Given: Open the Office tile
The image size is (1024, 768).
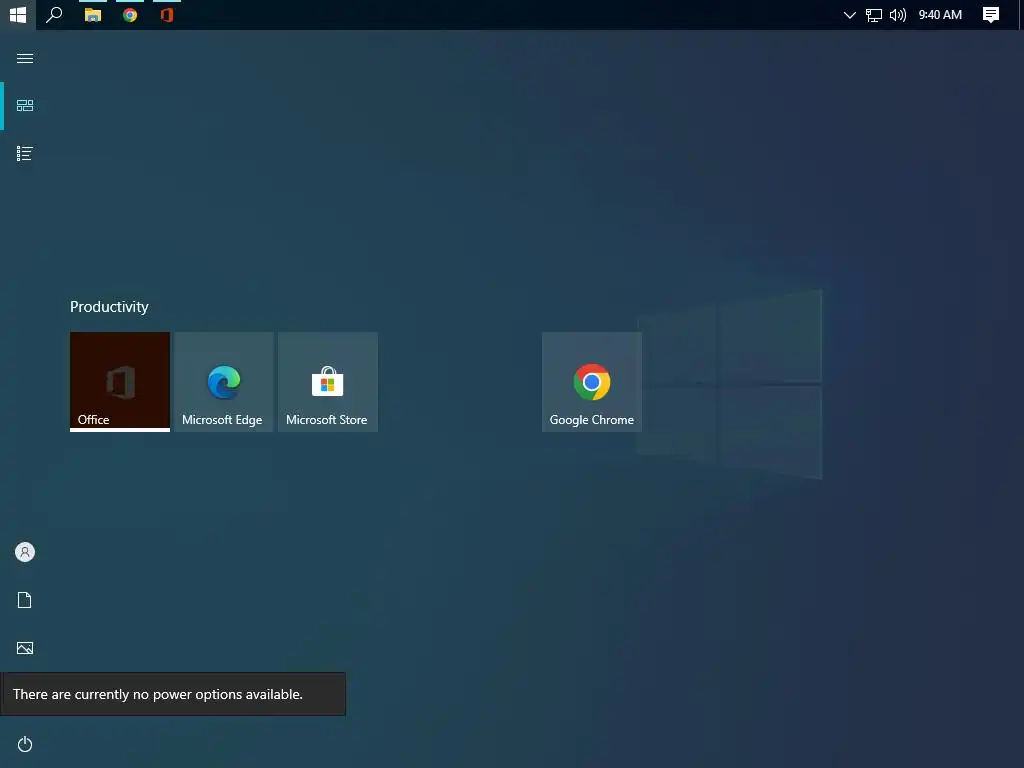Looking at the screenshot, I should (120, 381).
